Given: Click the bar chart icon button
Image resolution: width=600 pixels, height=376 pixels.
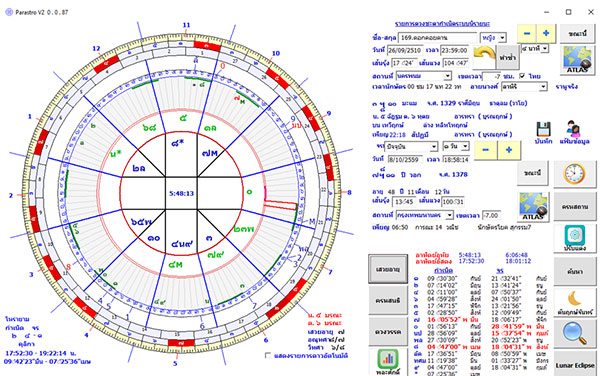Looking at the screenshot, I should click(388, 359).
